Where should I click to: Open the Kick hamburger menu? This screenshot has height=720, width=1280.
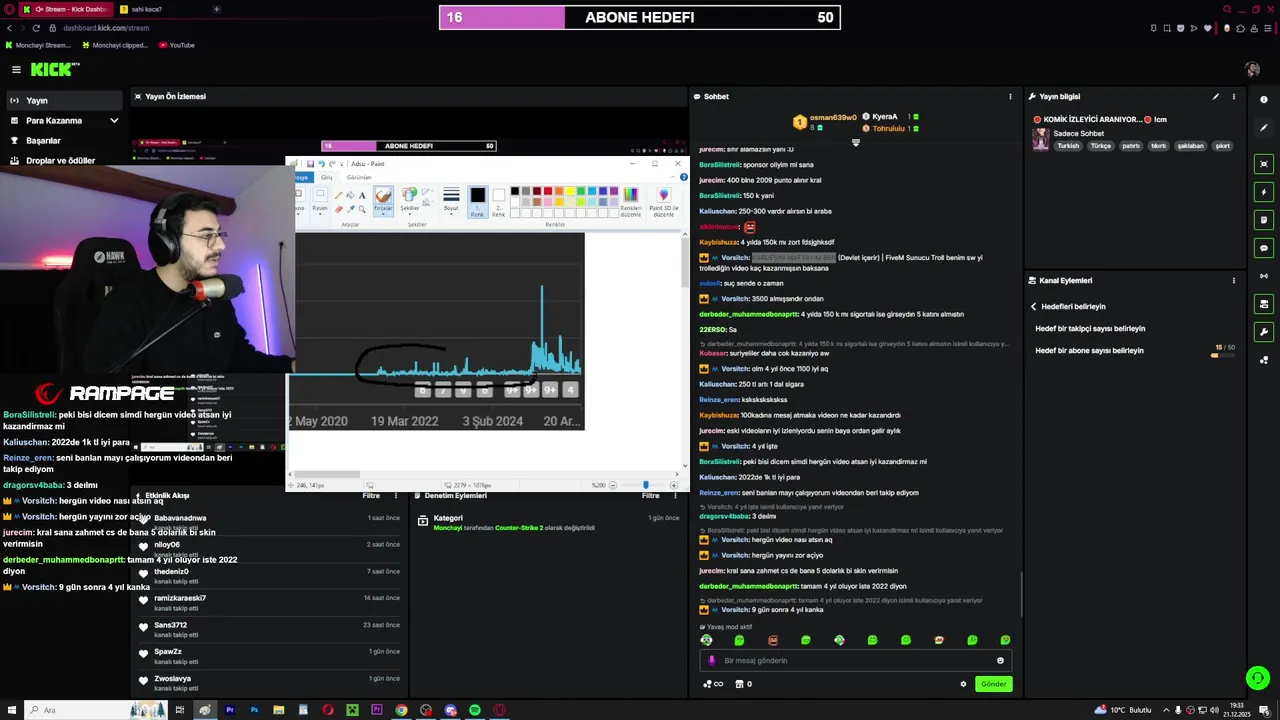point(16,69)
